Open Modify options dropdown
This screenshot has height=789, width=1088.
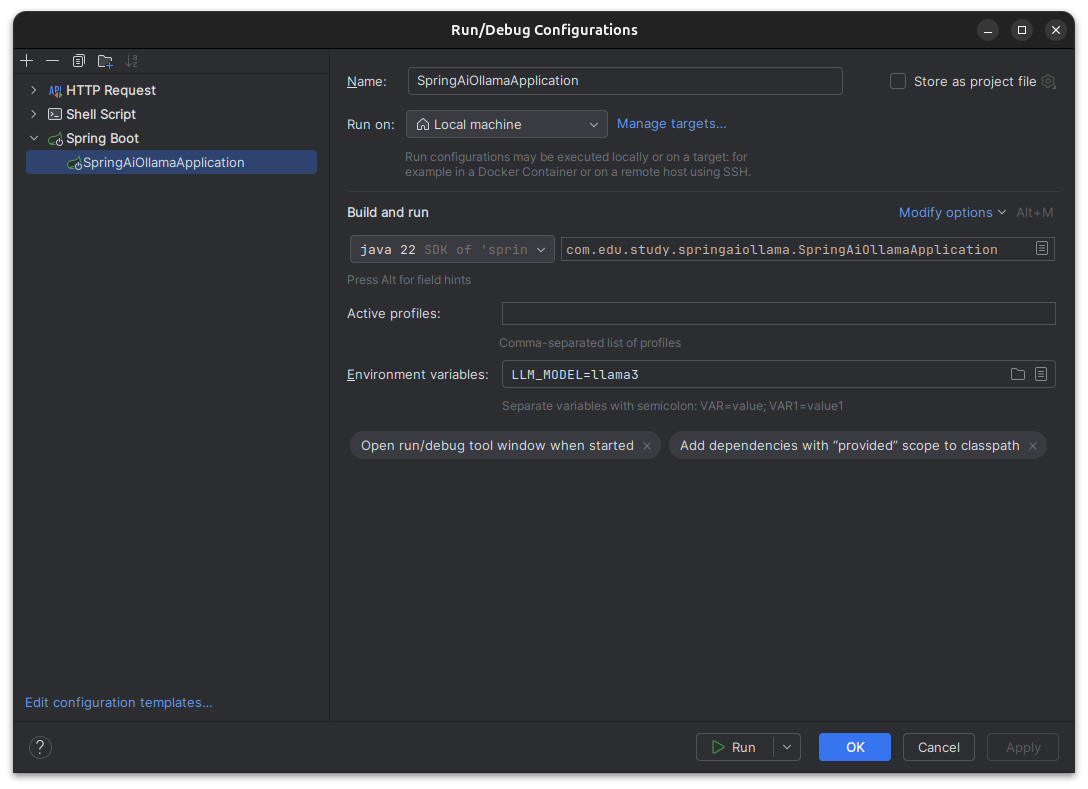click(x=952, y=212)
